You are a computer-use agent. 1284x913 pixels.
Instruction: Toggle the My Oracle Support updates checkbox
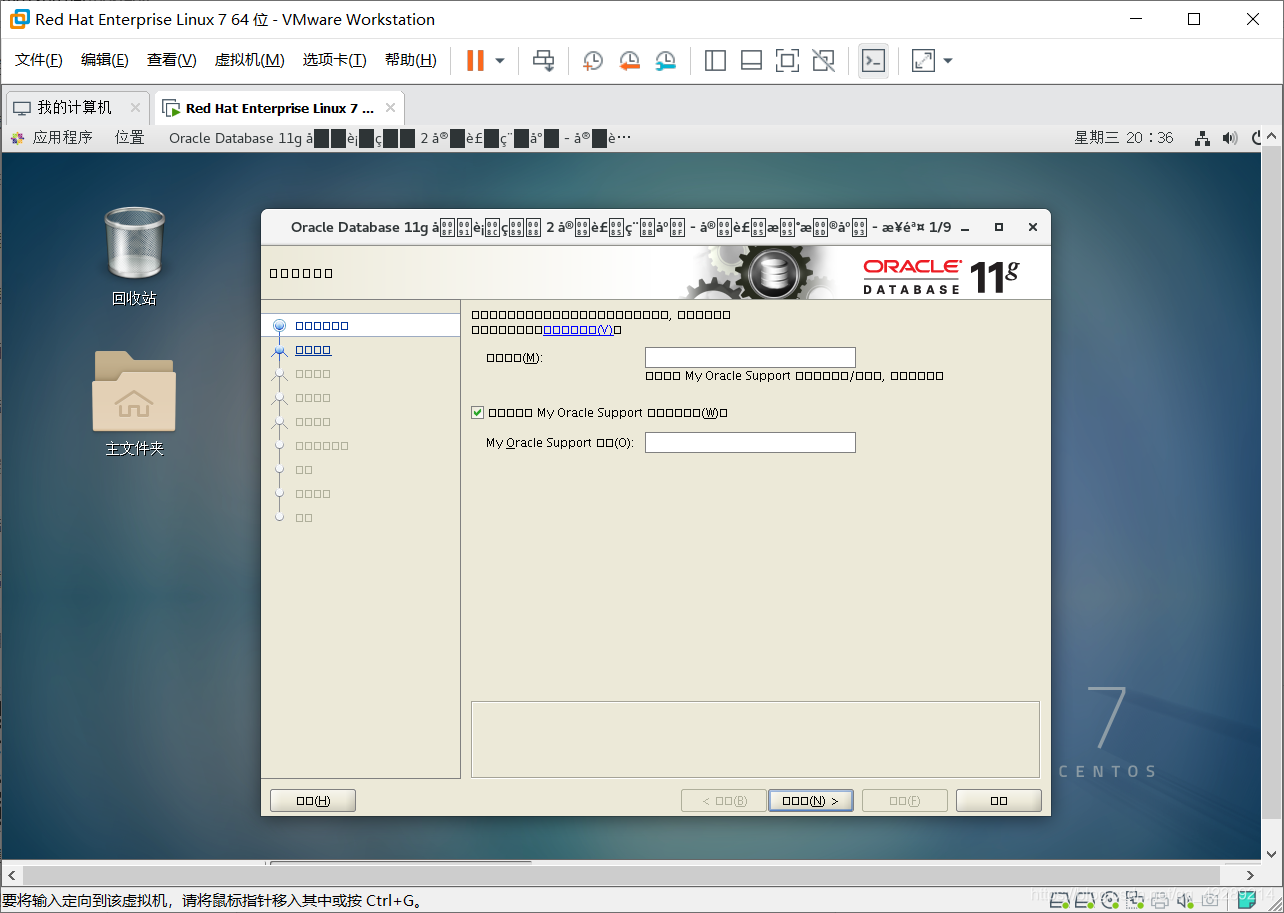478,411
